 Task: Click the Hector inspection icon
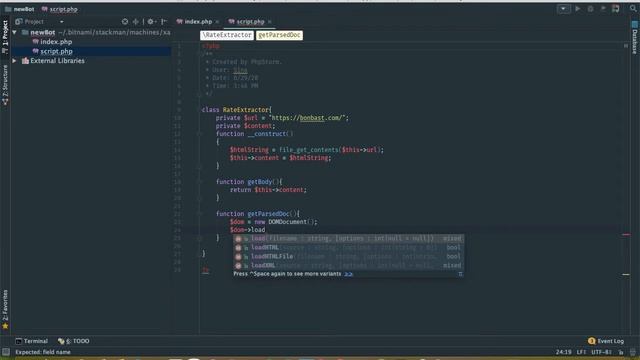633,352
